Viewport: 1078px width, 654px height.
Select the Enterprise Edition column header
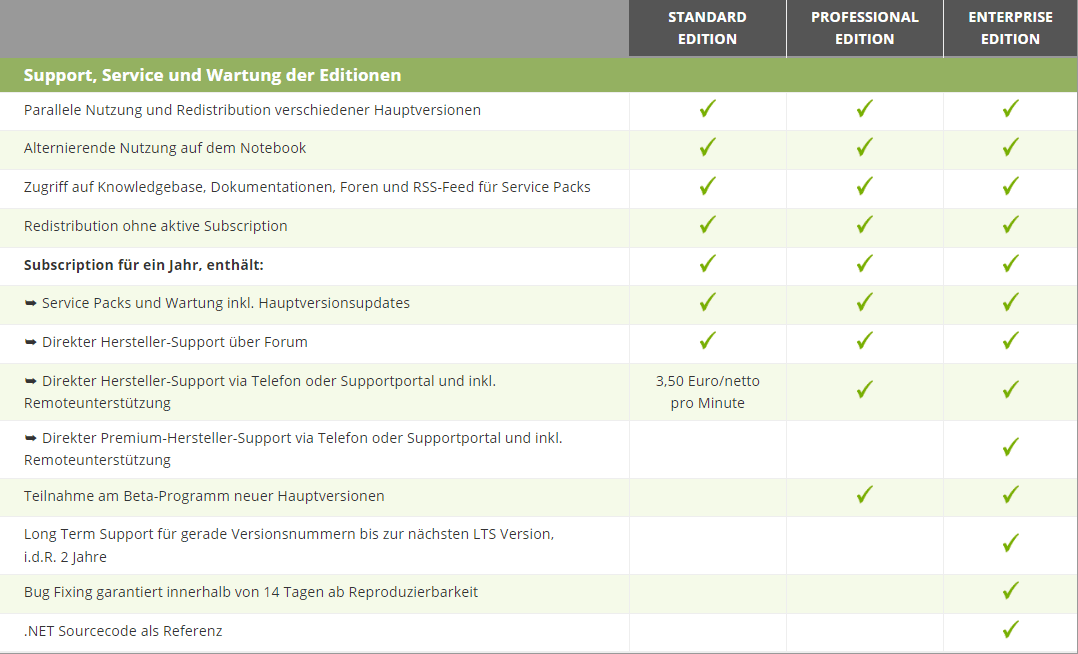pos(1011,28)
